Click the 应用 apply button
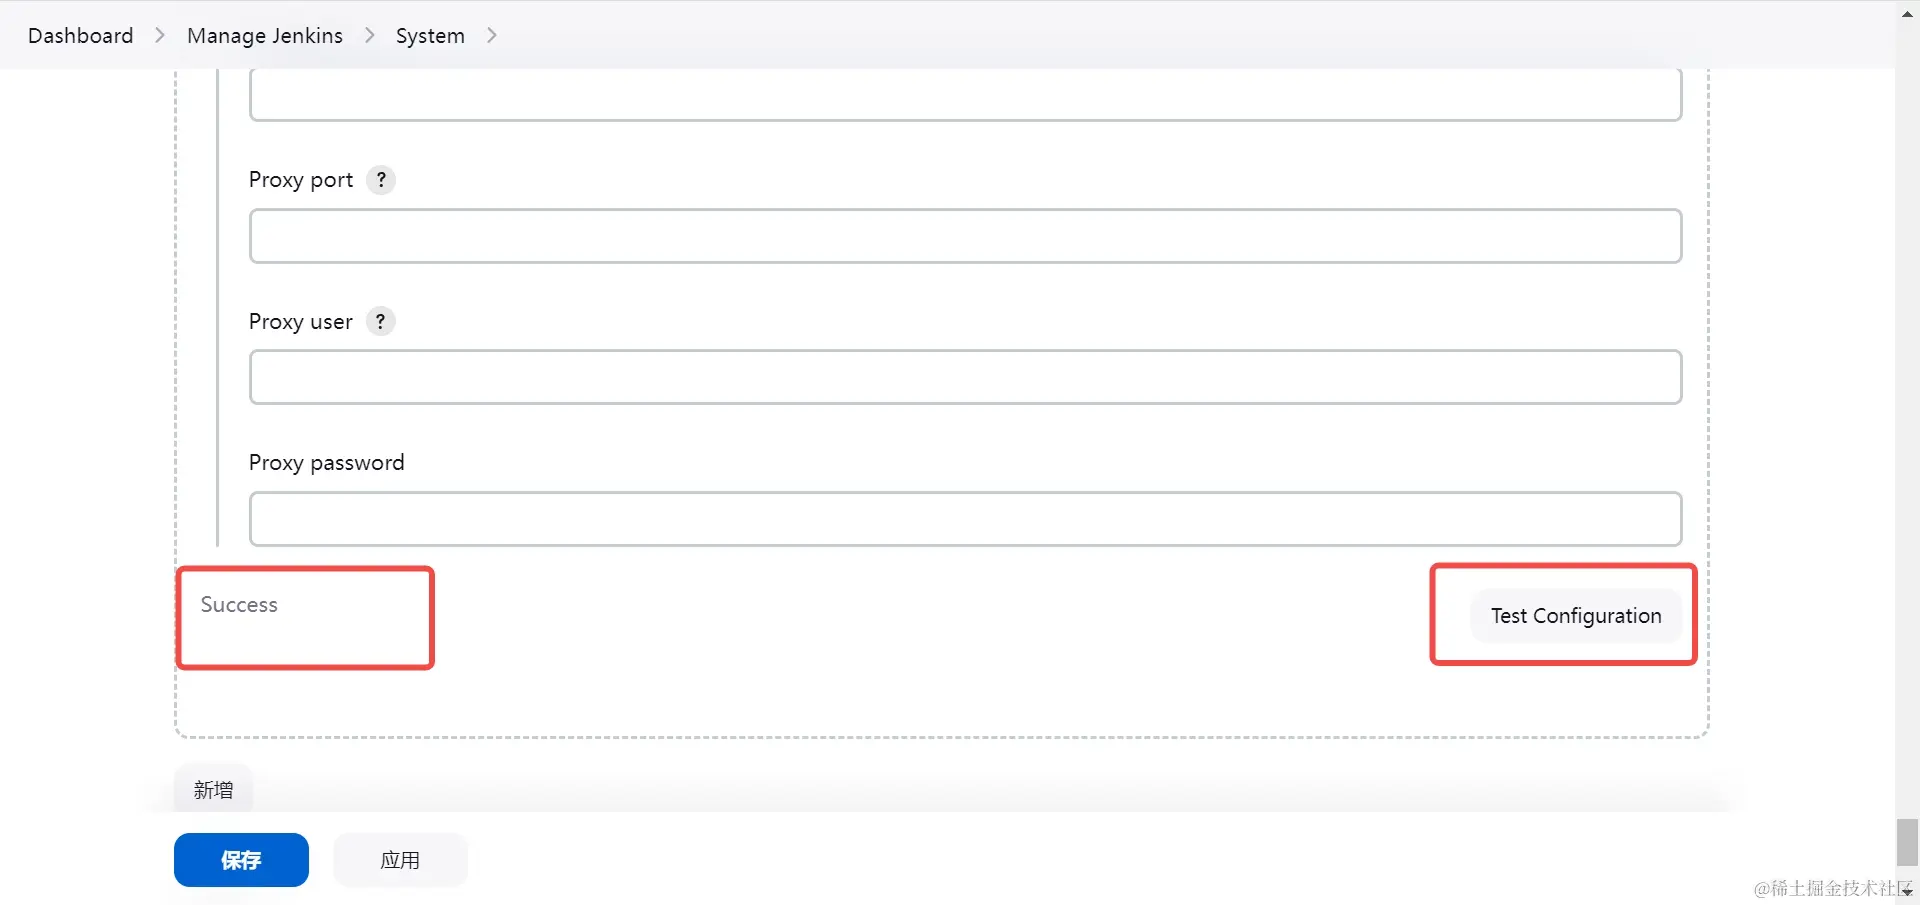The height and width of the screenshot is (905, 1920). [400, 859]
